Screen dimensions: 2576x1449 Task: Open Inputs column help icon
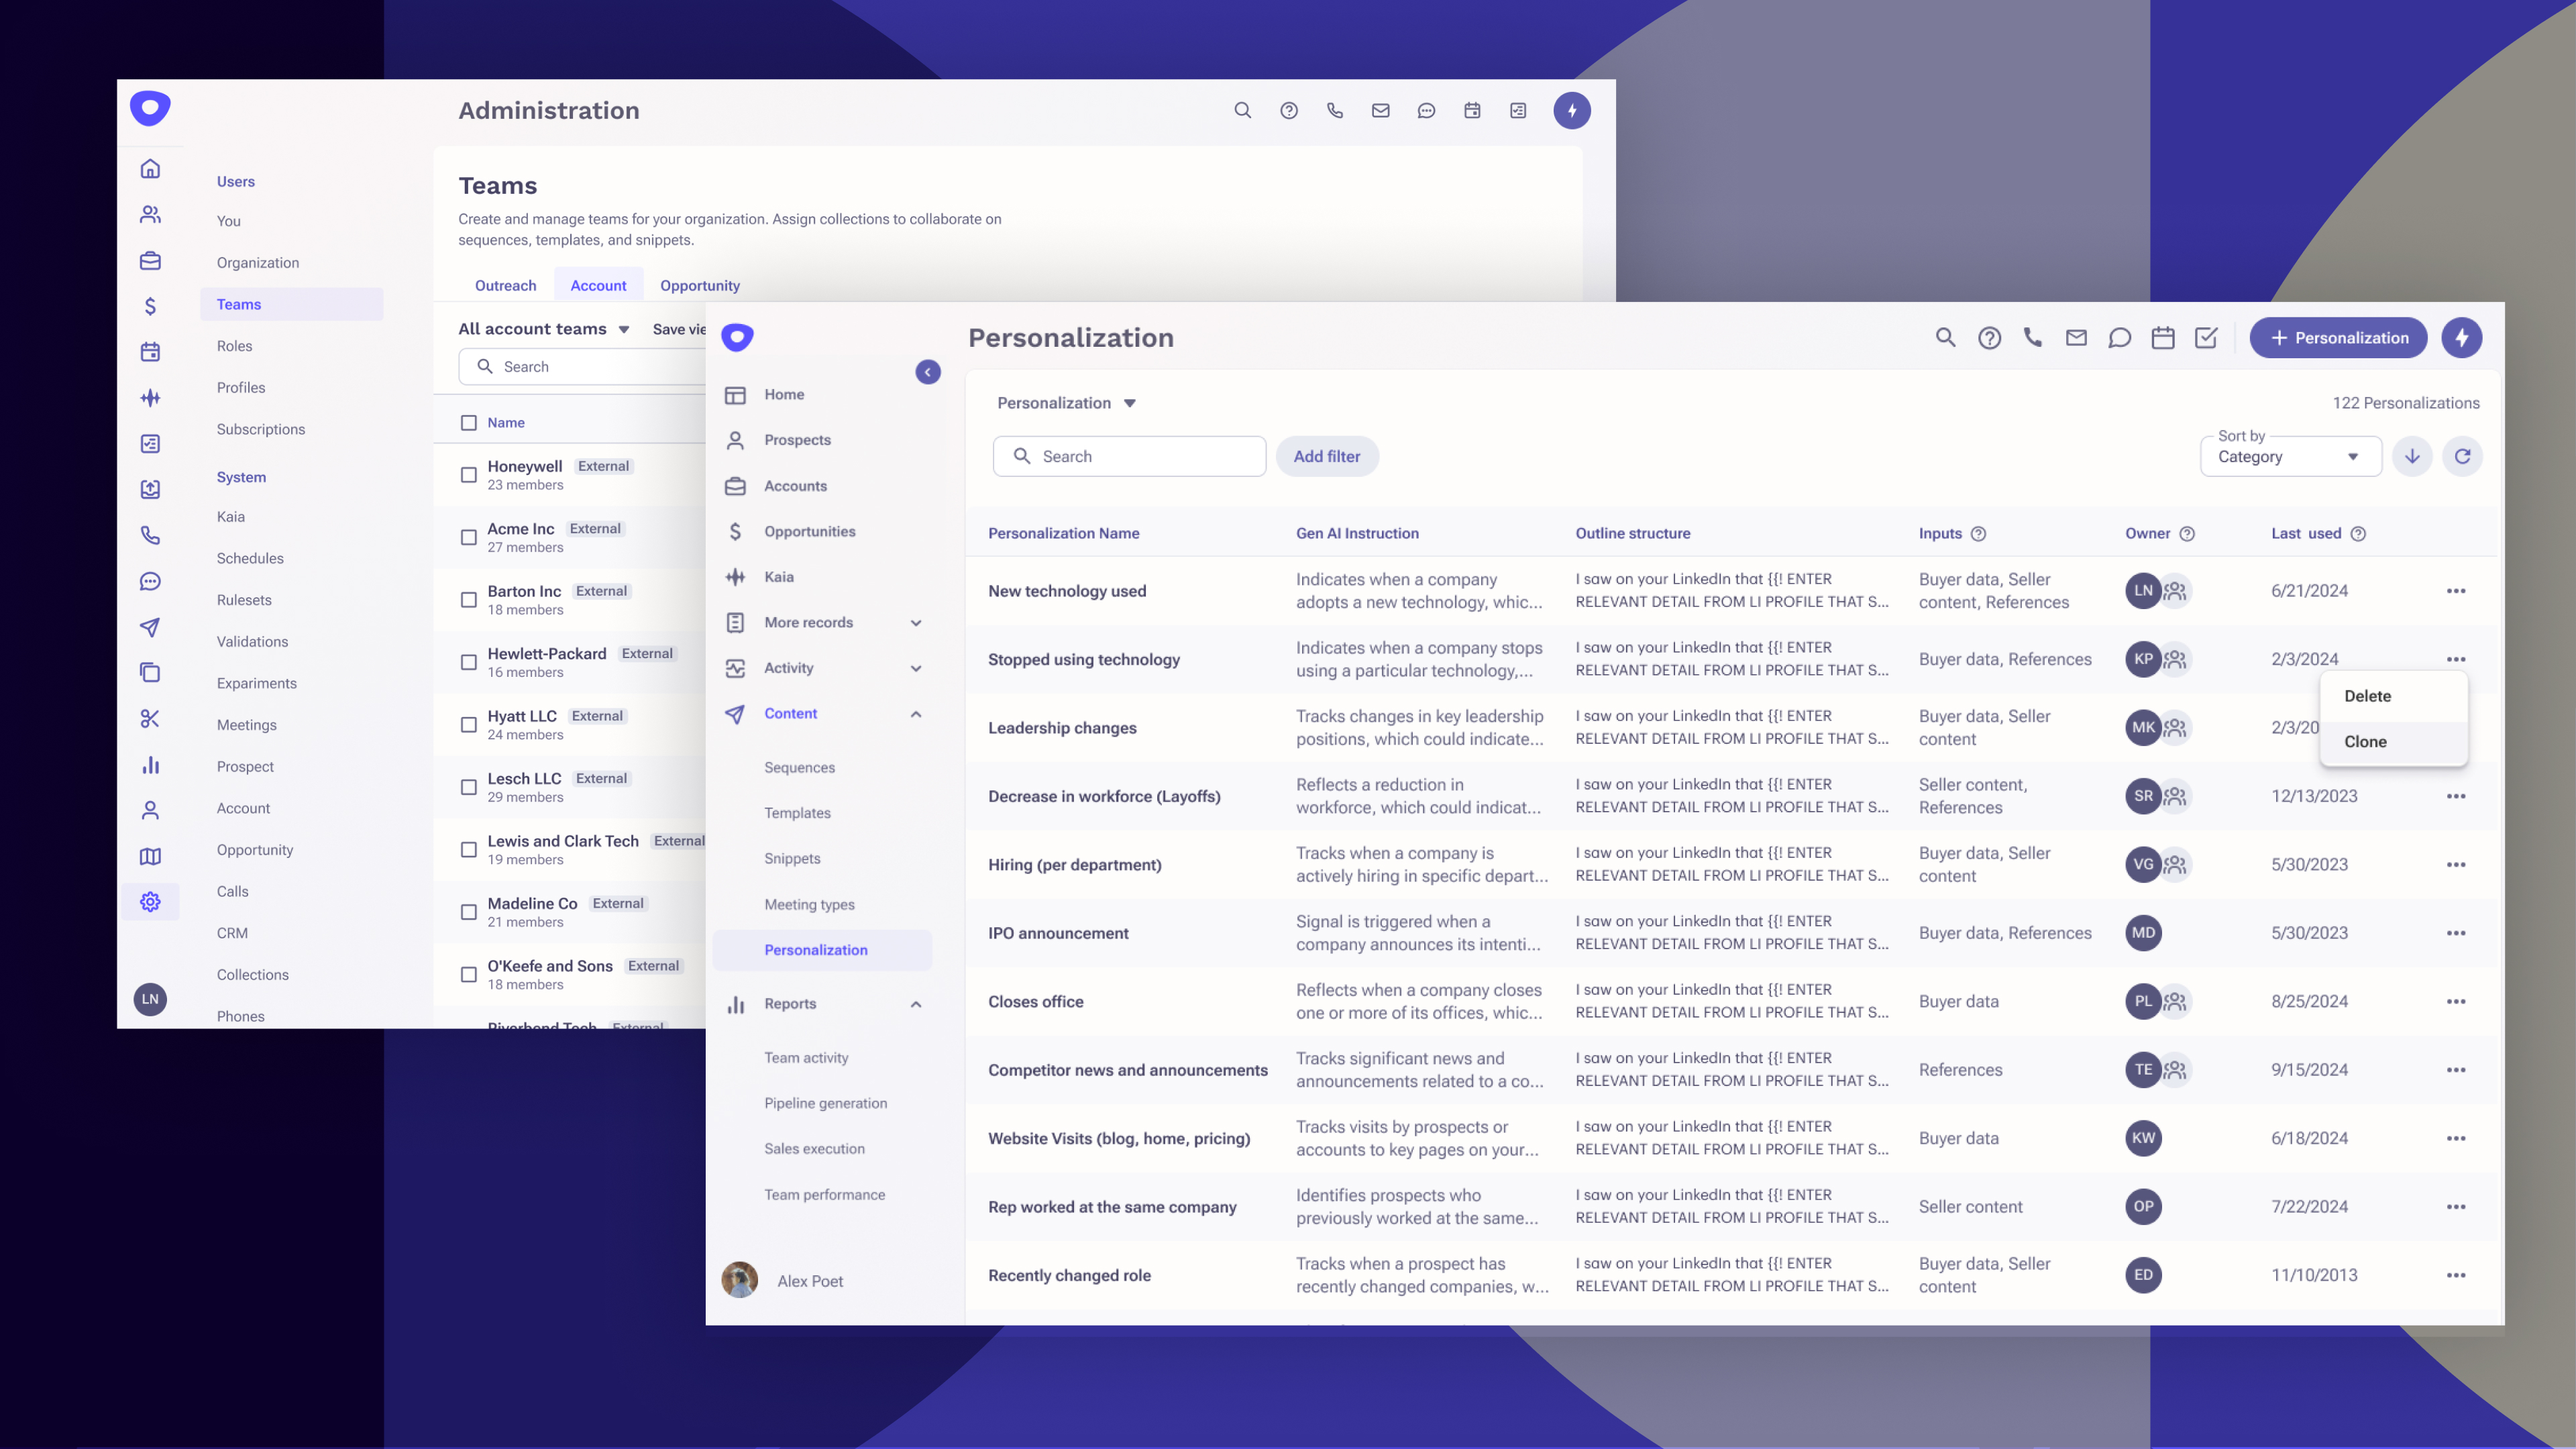coord(1978,534)
